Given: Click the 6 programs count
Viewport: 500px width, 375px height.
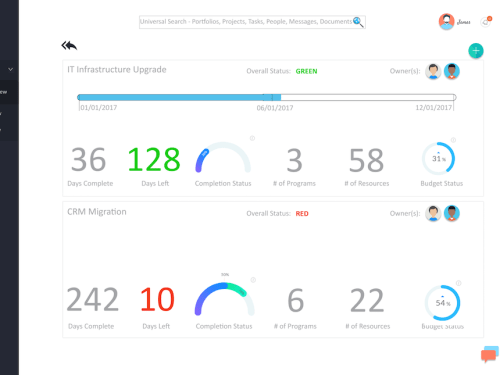Looking at the screenshot, I should point(295,300).
